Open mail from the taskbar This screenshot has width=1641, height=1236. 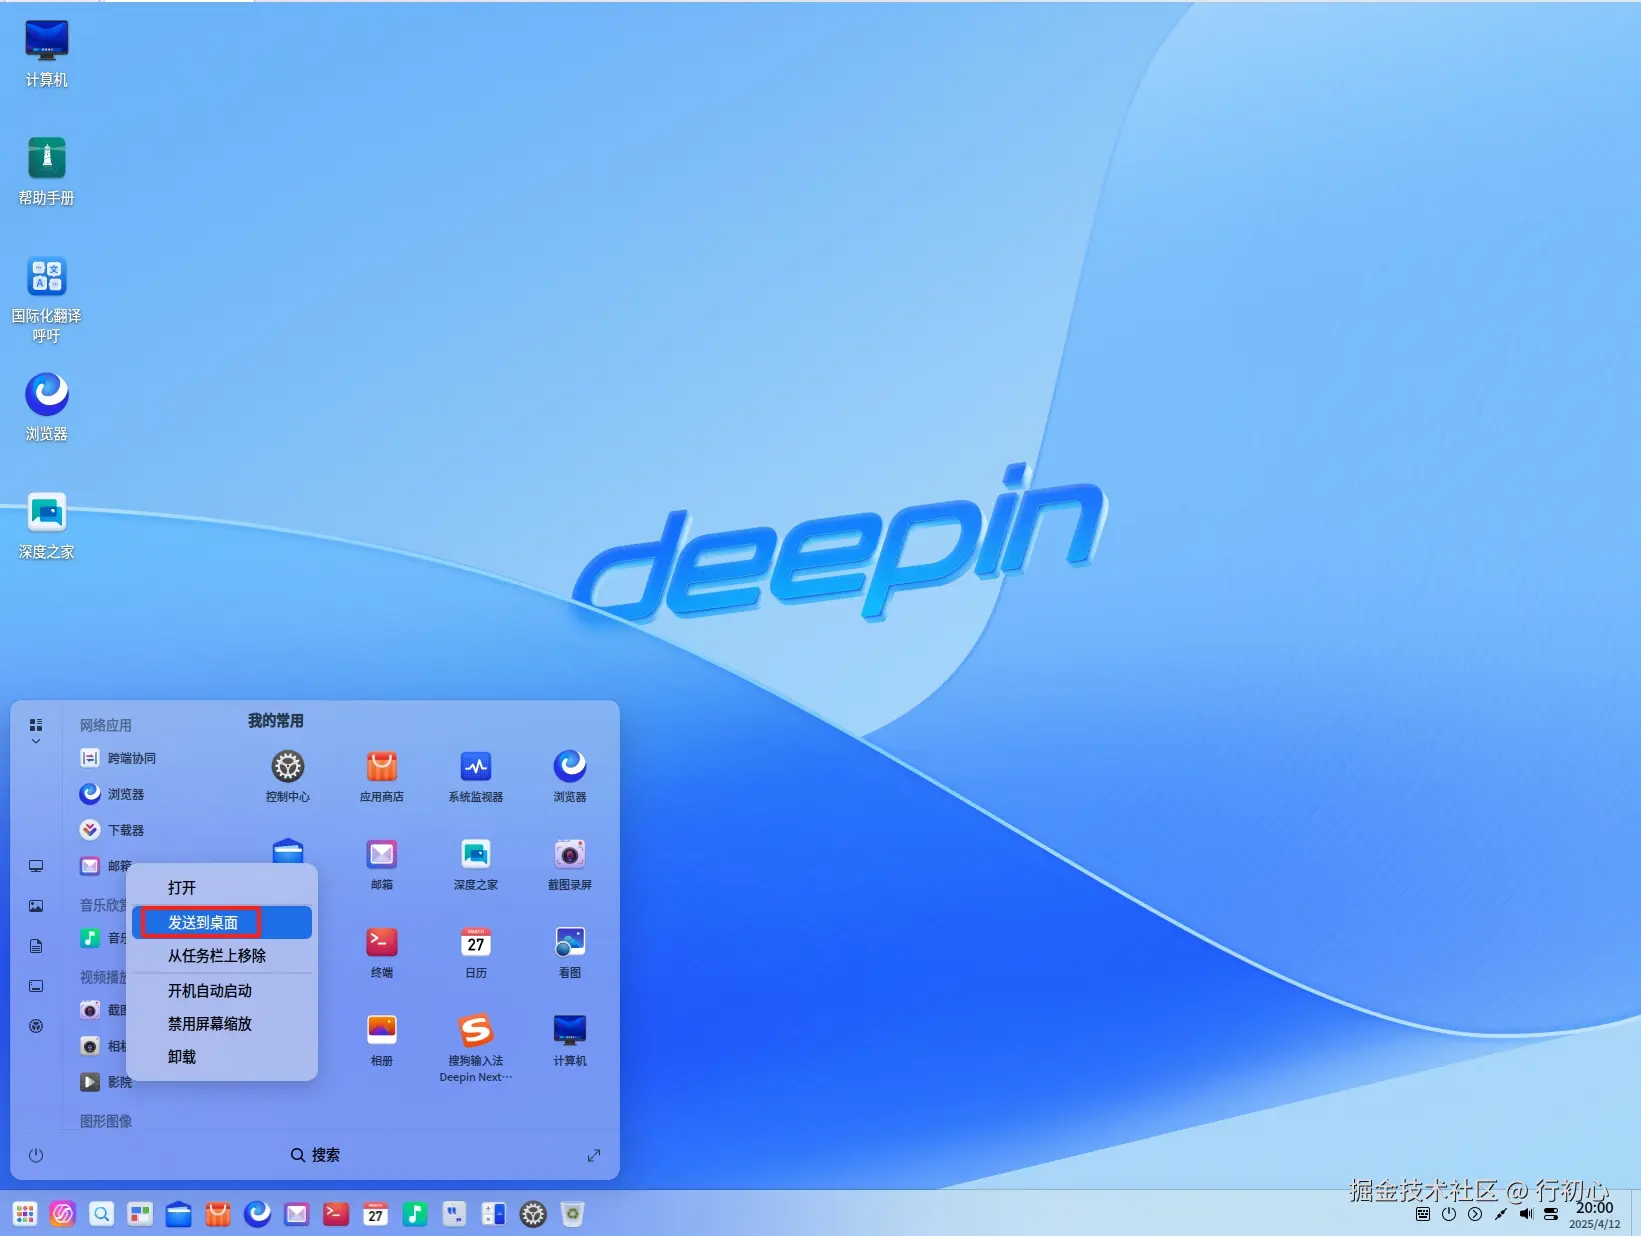[x=297, y=1214]
